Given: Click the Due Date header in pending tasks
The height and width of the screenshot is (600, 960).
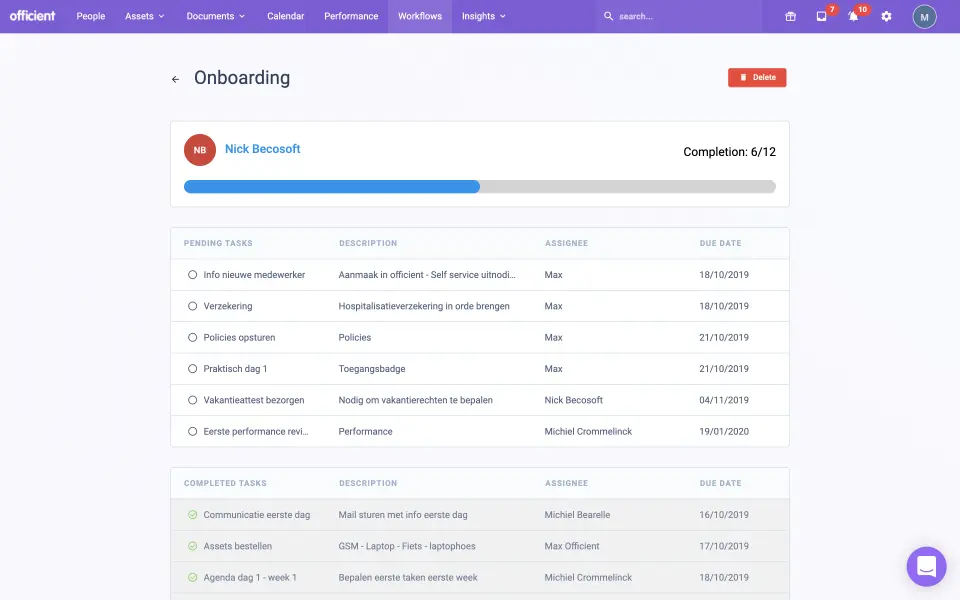Looking at the screenshot, I should [x=720, y=243].
